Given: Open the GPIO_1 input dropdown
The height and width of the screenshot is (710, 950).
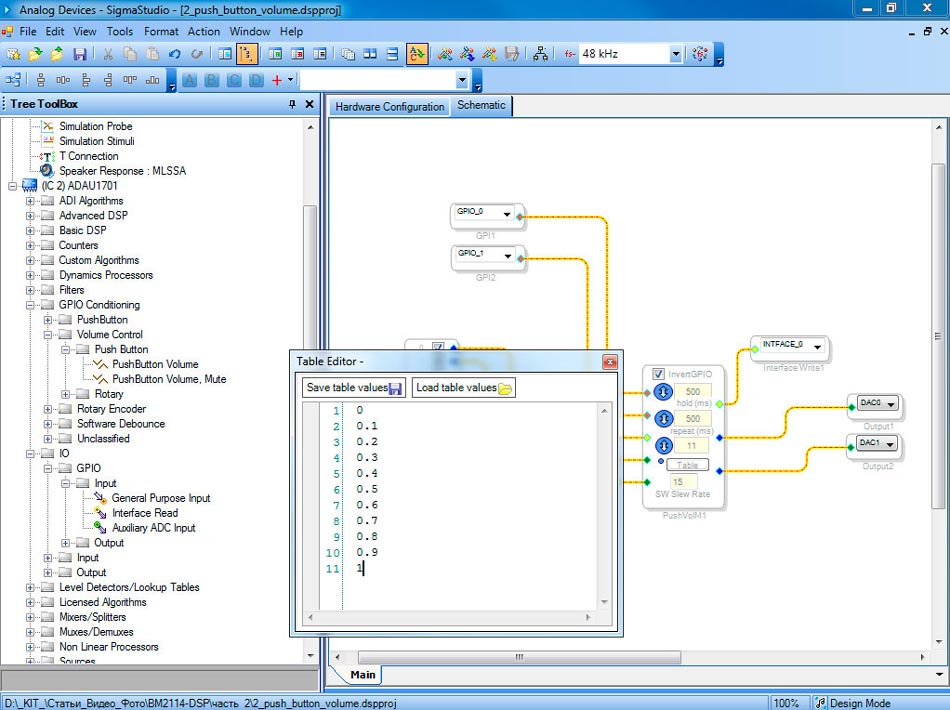Looking at the screenshot, I should 508,256.
